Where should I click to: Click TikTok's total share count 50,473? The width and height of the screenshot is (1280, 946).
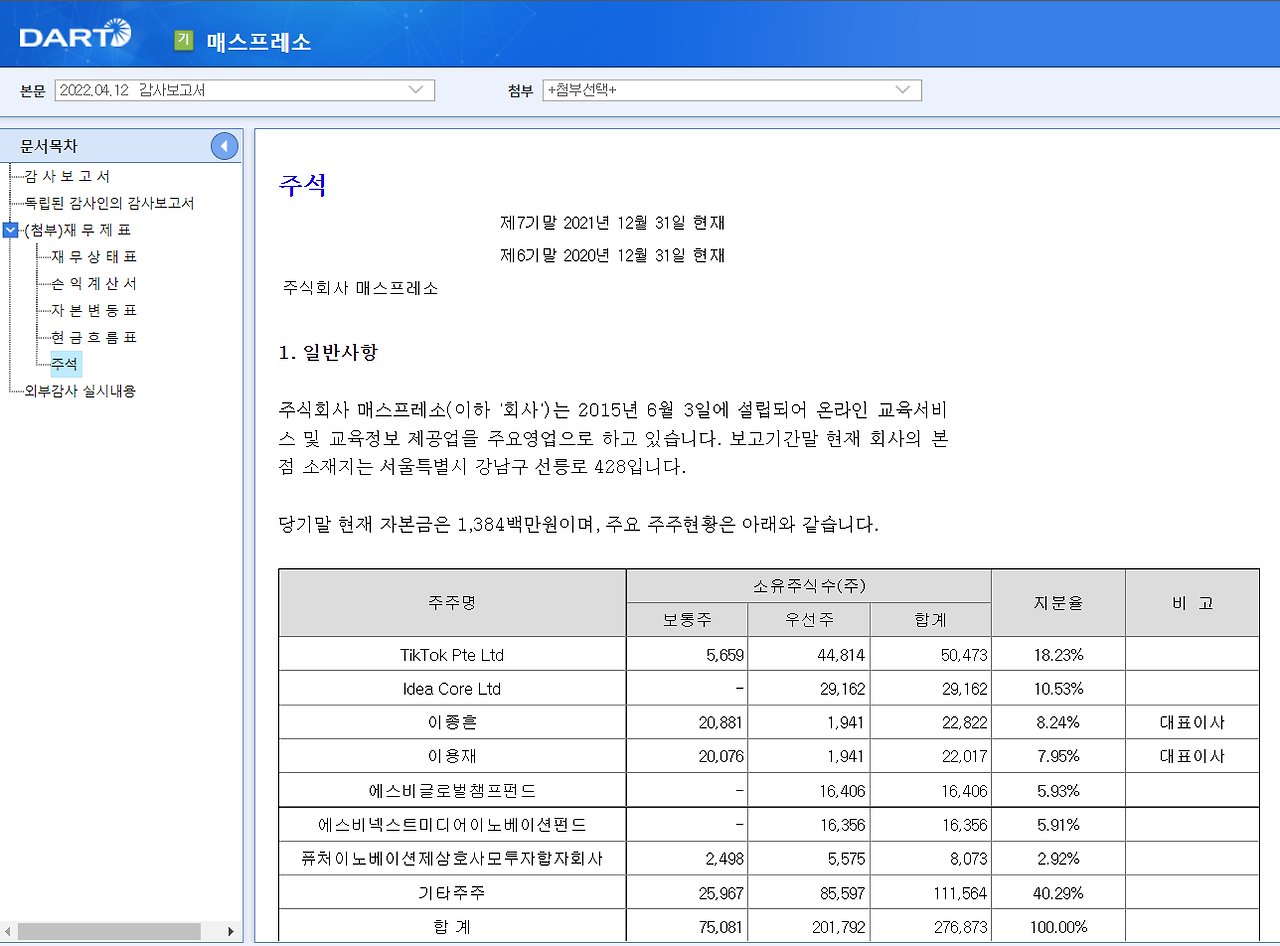(963, 656)
